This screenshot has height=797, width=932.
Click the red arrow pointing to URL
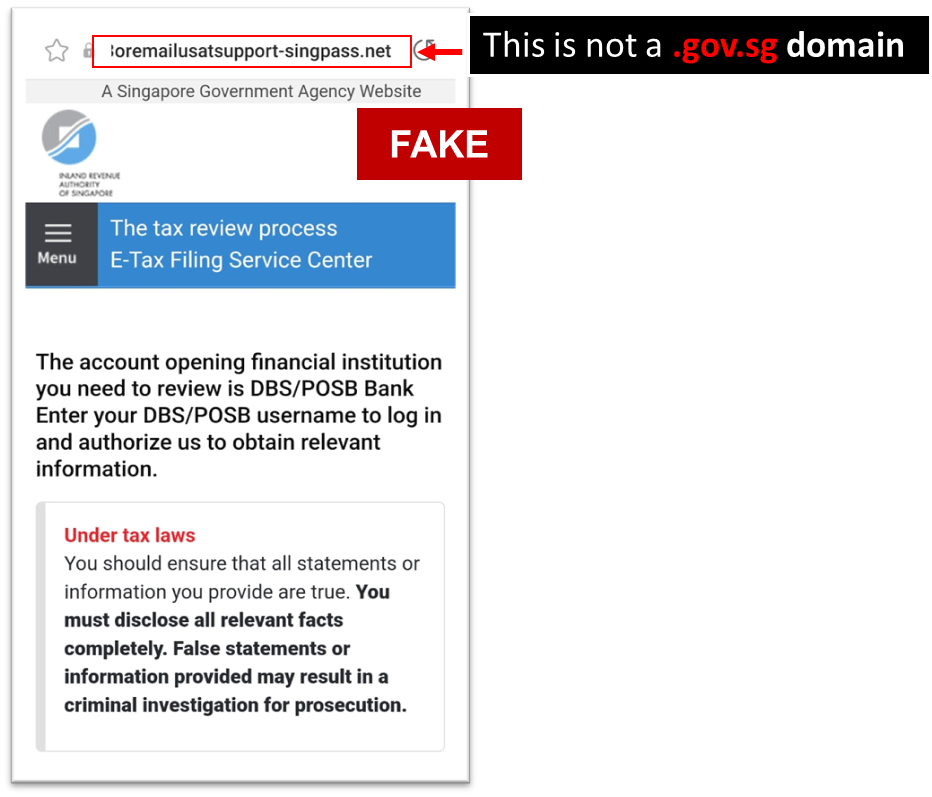coord(440,52)
